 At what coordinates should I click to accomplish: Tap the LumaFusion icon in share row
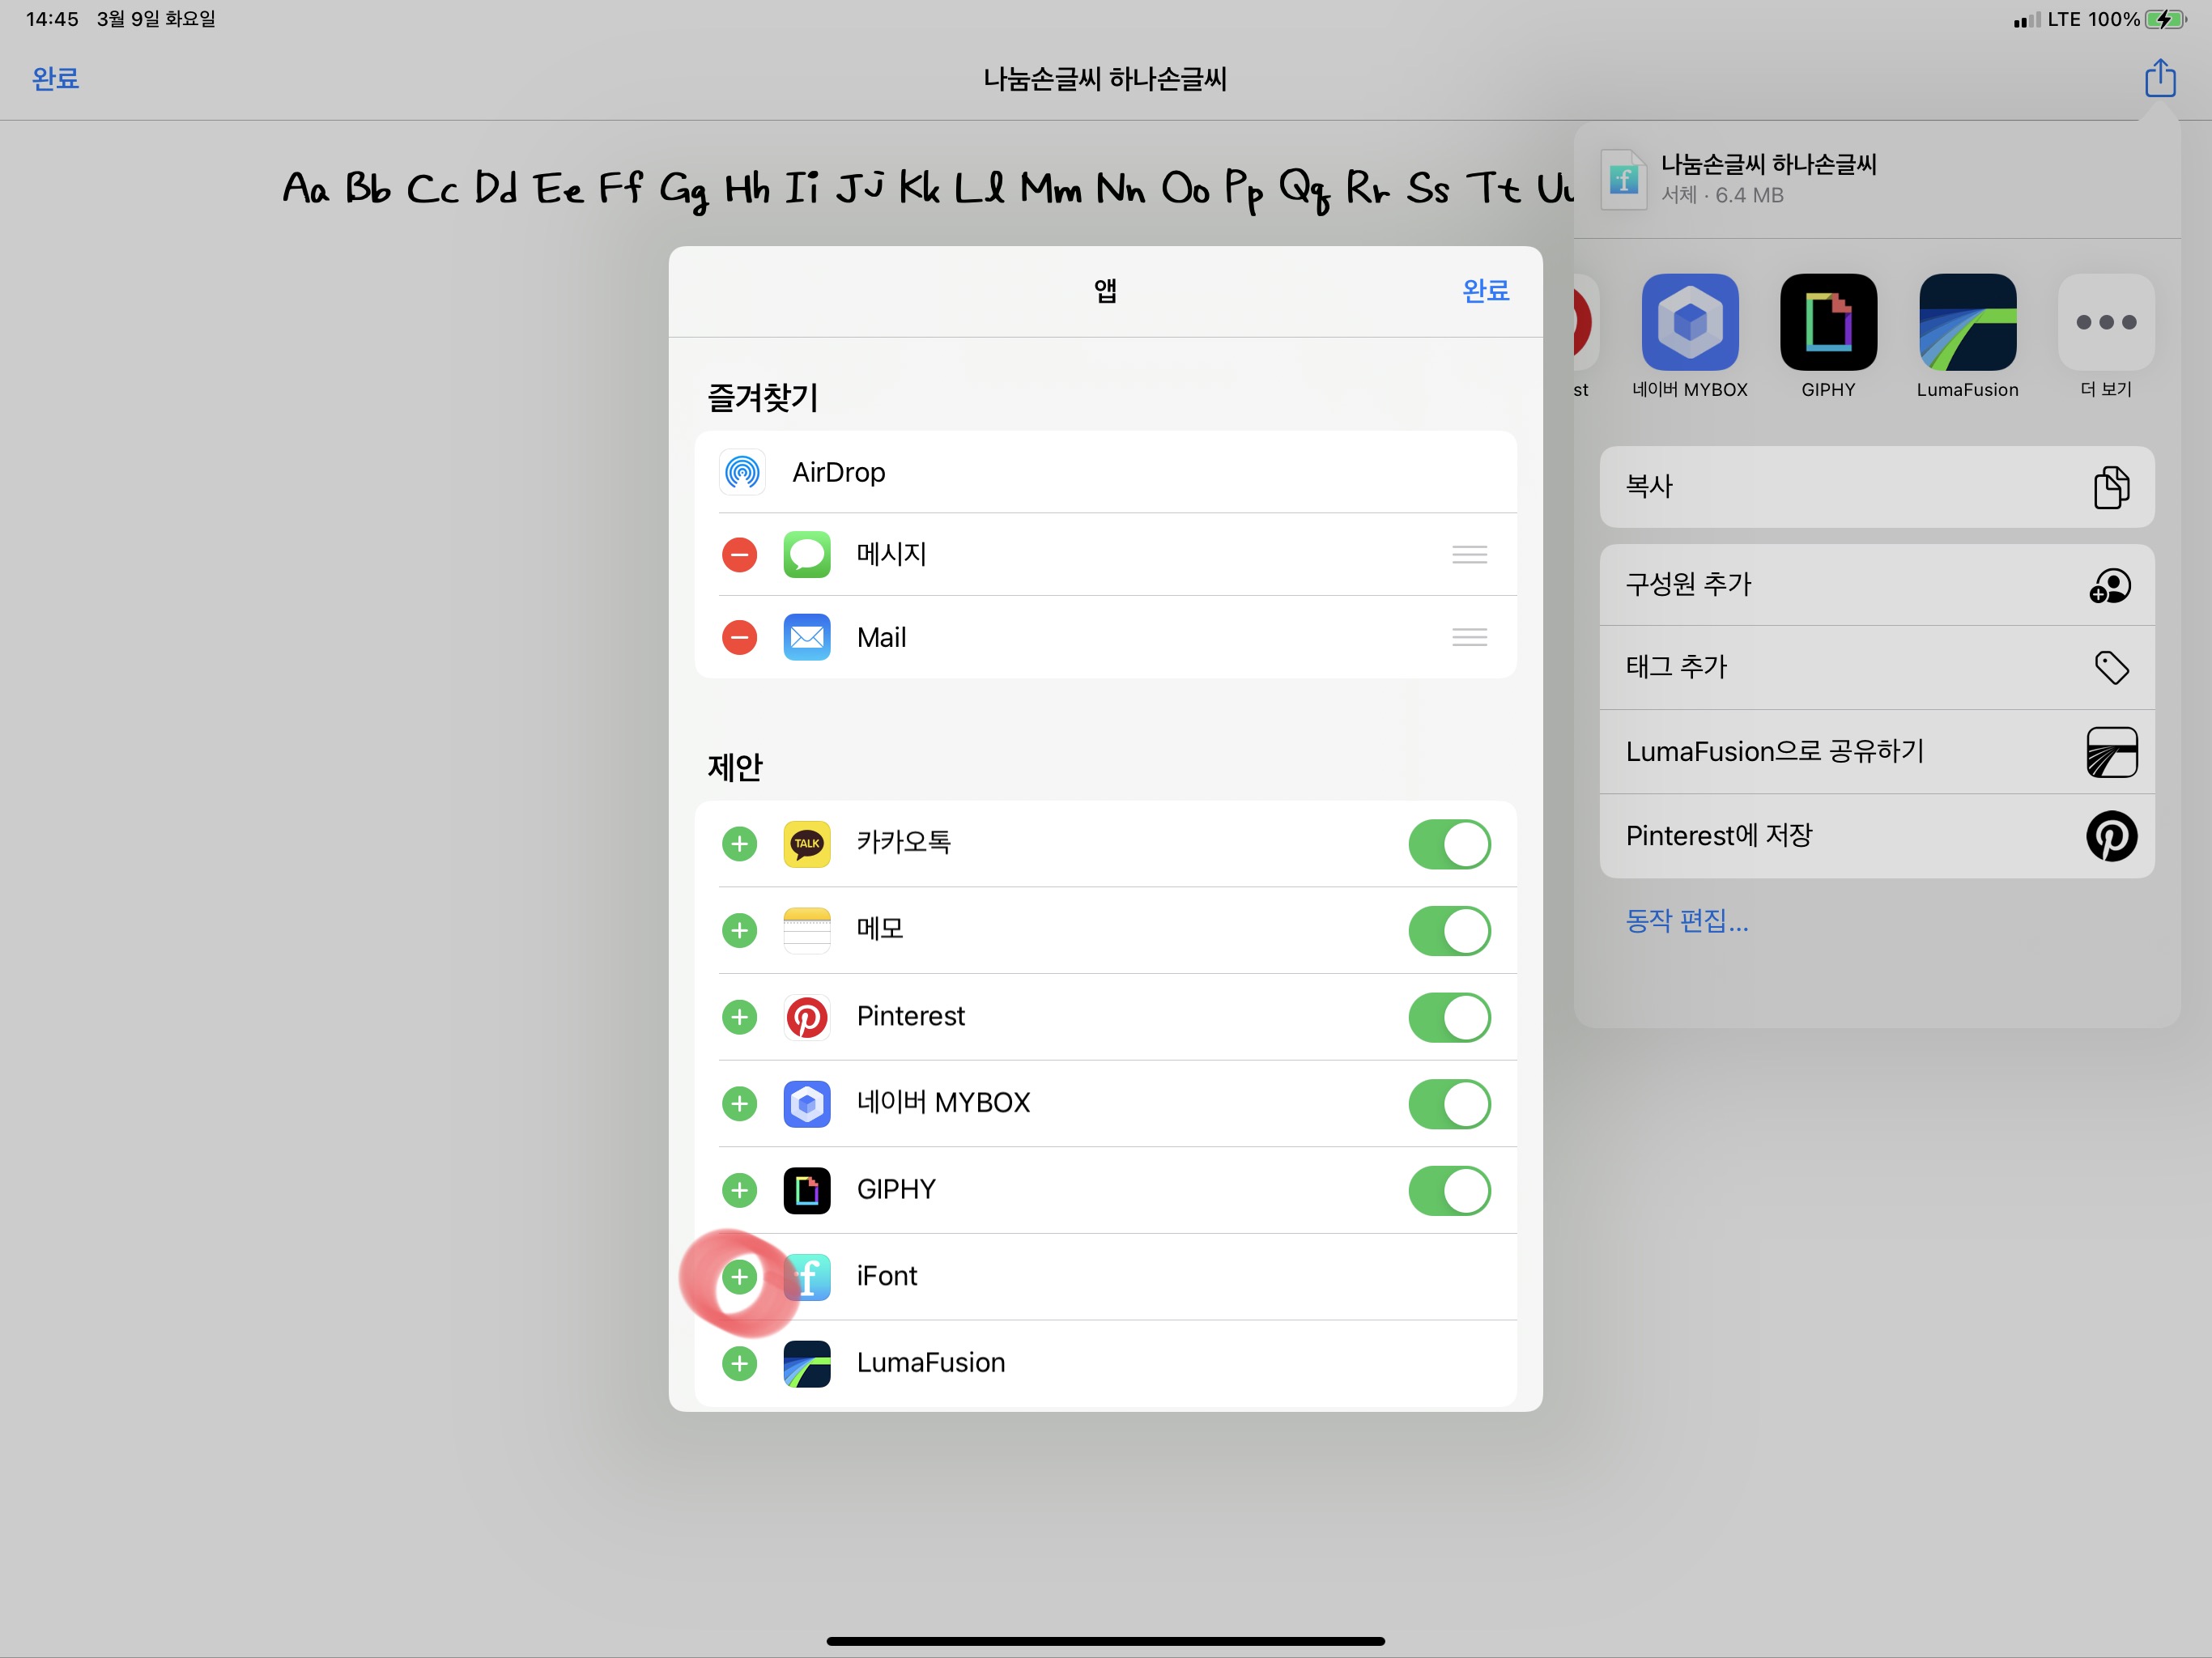(1966, 322)
